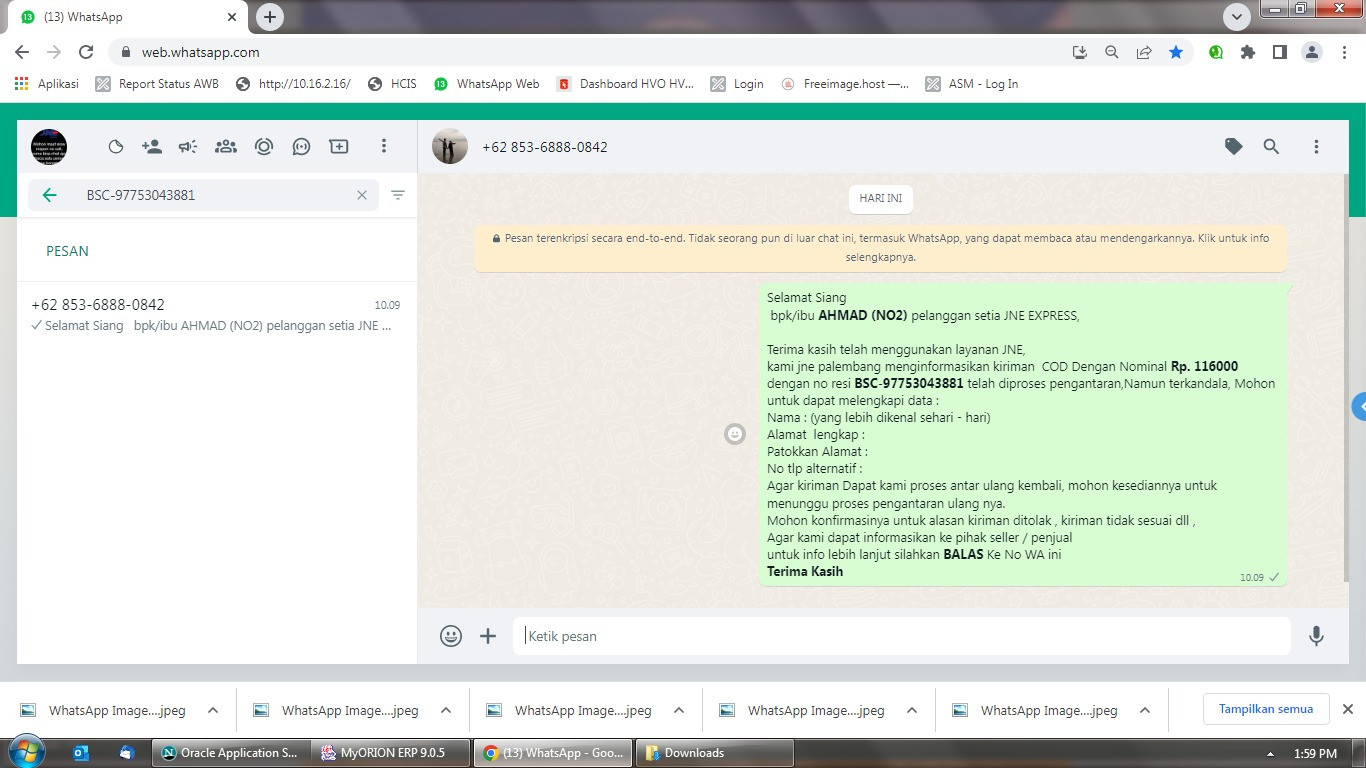The image size is (1366, 768).
Task: Click the sticker-shaped icon in sidebar header
Action: point(116,147)
